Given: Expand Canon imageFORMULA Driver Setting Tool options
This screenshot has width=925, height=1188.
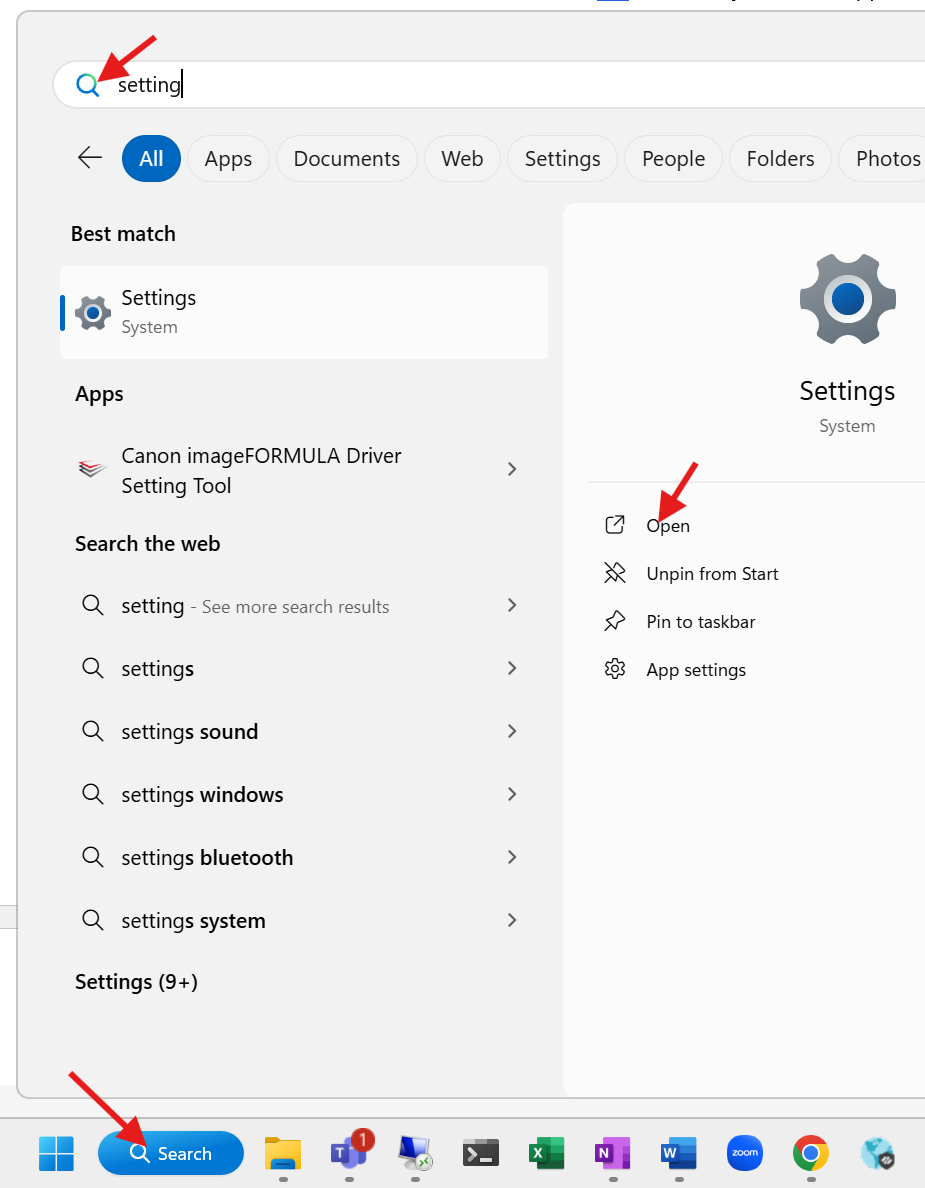Looking at the screenshot, I should pyautogui.click(x=511, y=469).
